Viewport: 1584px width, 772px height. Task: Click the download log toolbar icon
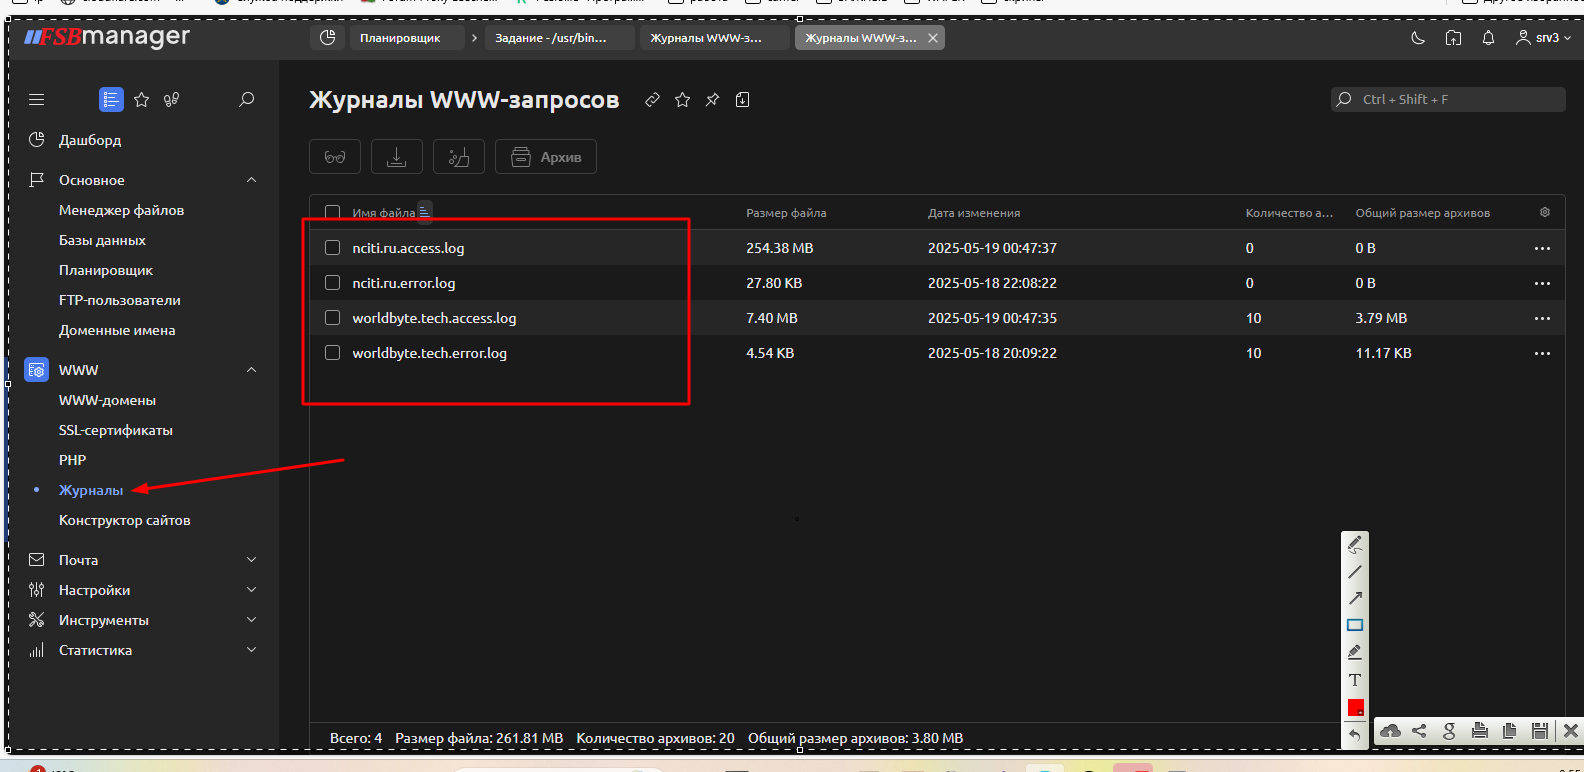(397, 157)
